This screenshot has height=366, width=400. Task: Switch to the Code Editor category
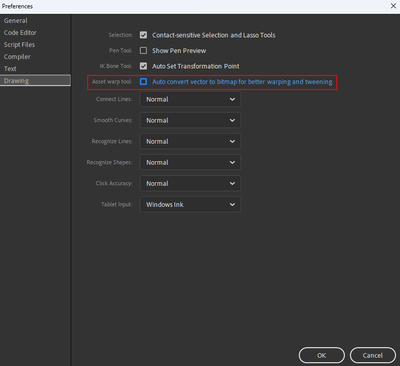[20, 33]
